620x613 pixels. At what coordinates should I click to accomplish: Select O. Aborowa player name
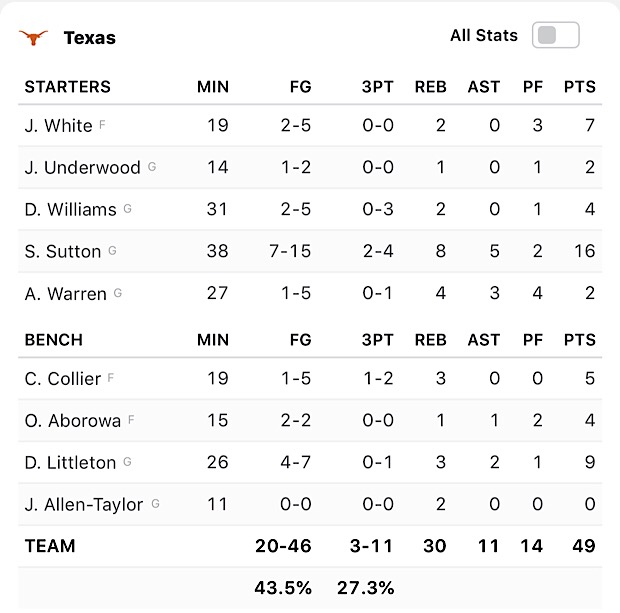73,421
